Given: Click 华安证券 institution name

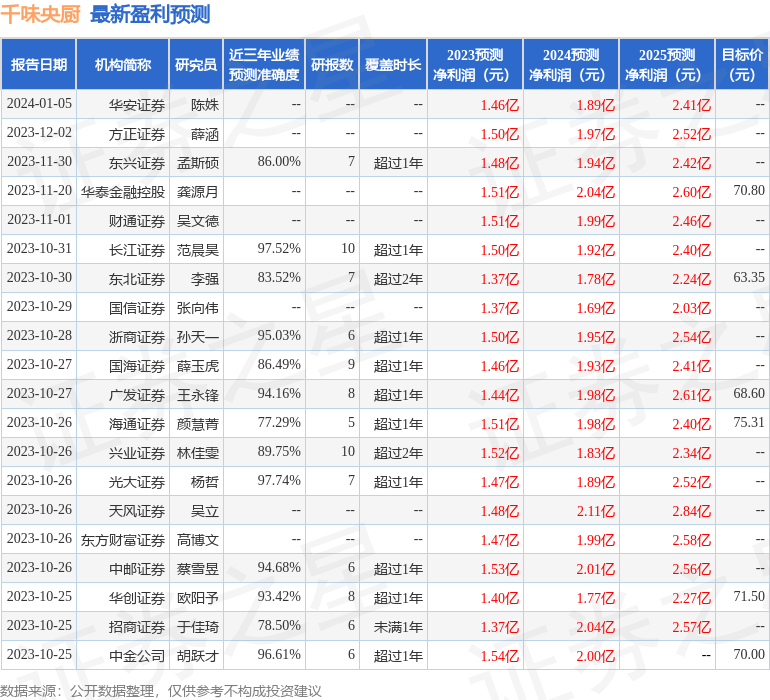Looking at the screenshot, I should click(x=137, y=105).
